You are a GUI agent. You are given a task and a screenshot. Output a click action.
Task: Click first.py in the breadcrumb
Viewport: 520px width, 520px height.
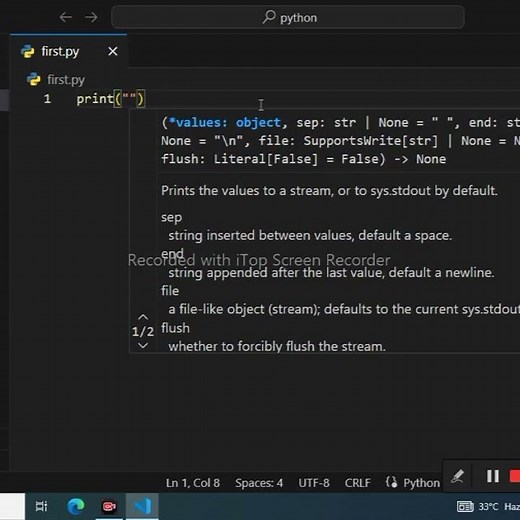coord(66,80)
